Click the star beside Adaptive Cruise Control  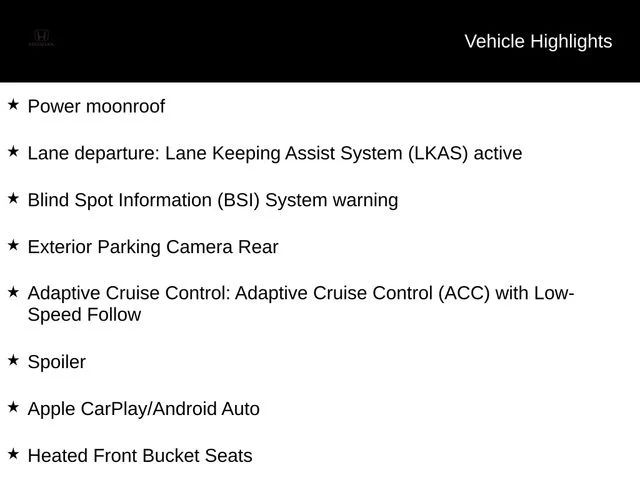[x=13, y=292]
